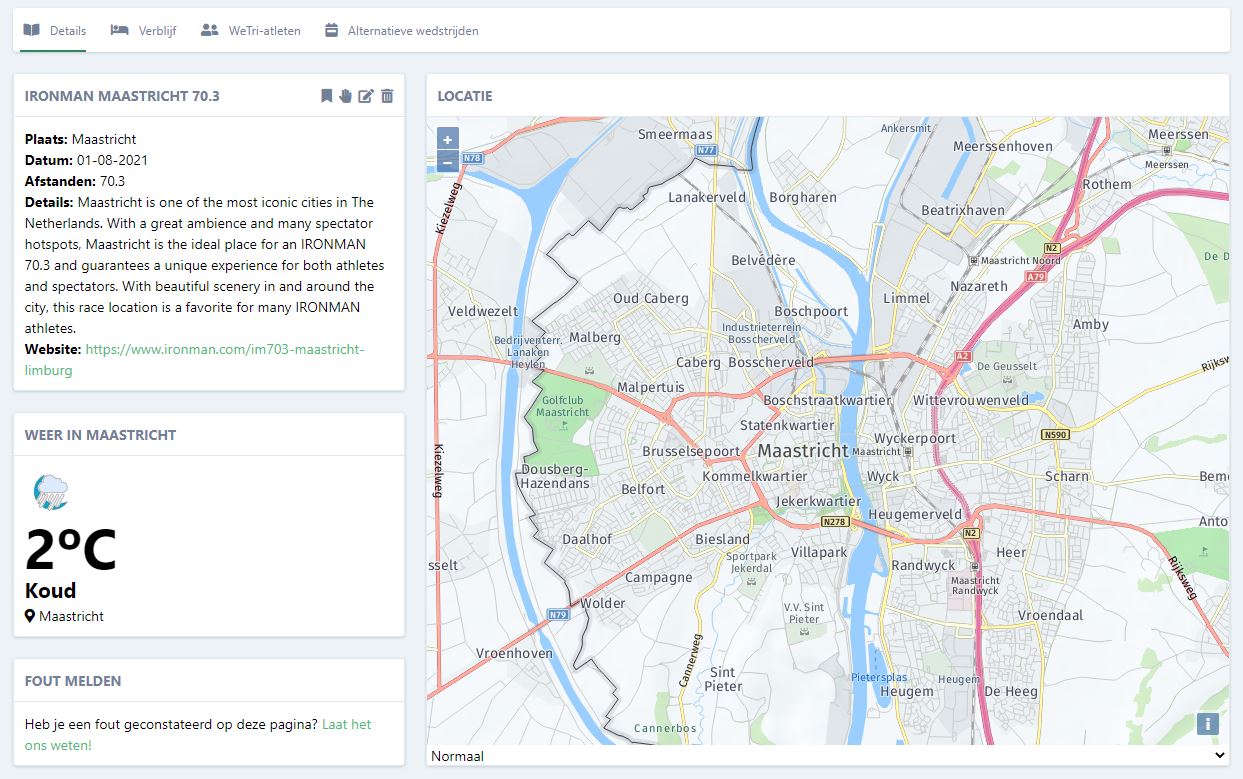Click the 'Laat het ons weten' link
Screen dimensions: 1243x779
click(346, 724)
